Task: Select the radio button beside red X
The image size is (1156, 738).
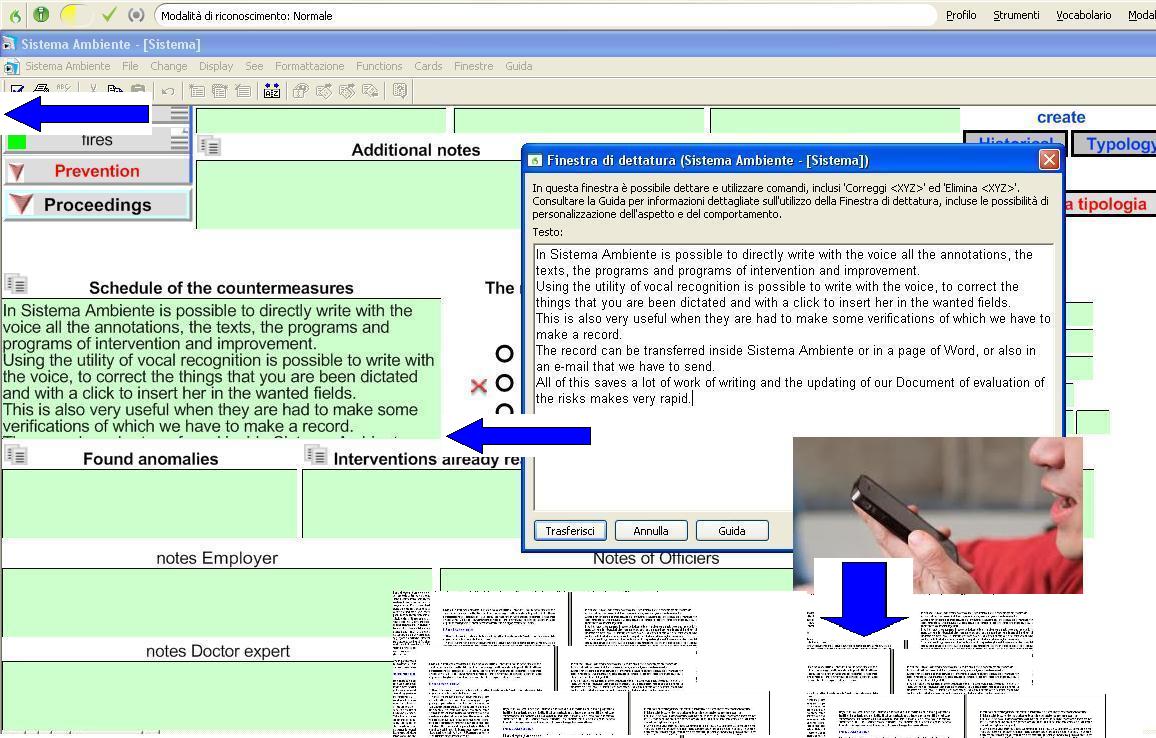Action: pos(504,383)
